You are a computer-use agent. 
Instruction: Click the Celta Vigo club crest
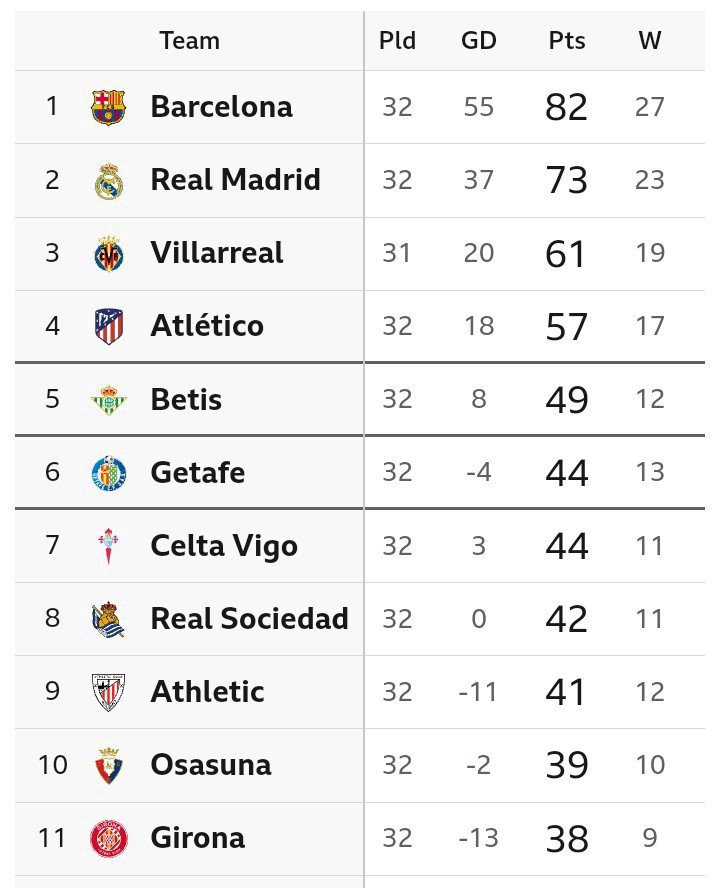(x=109, y=546)
